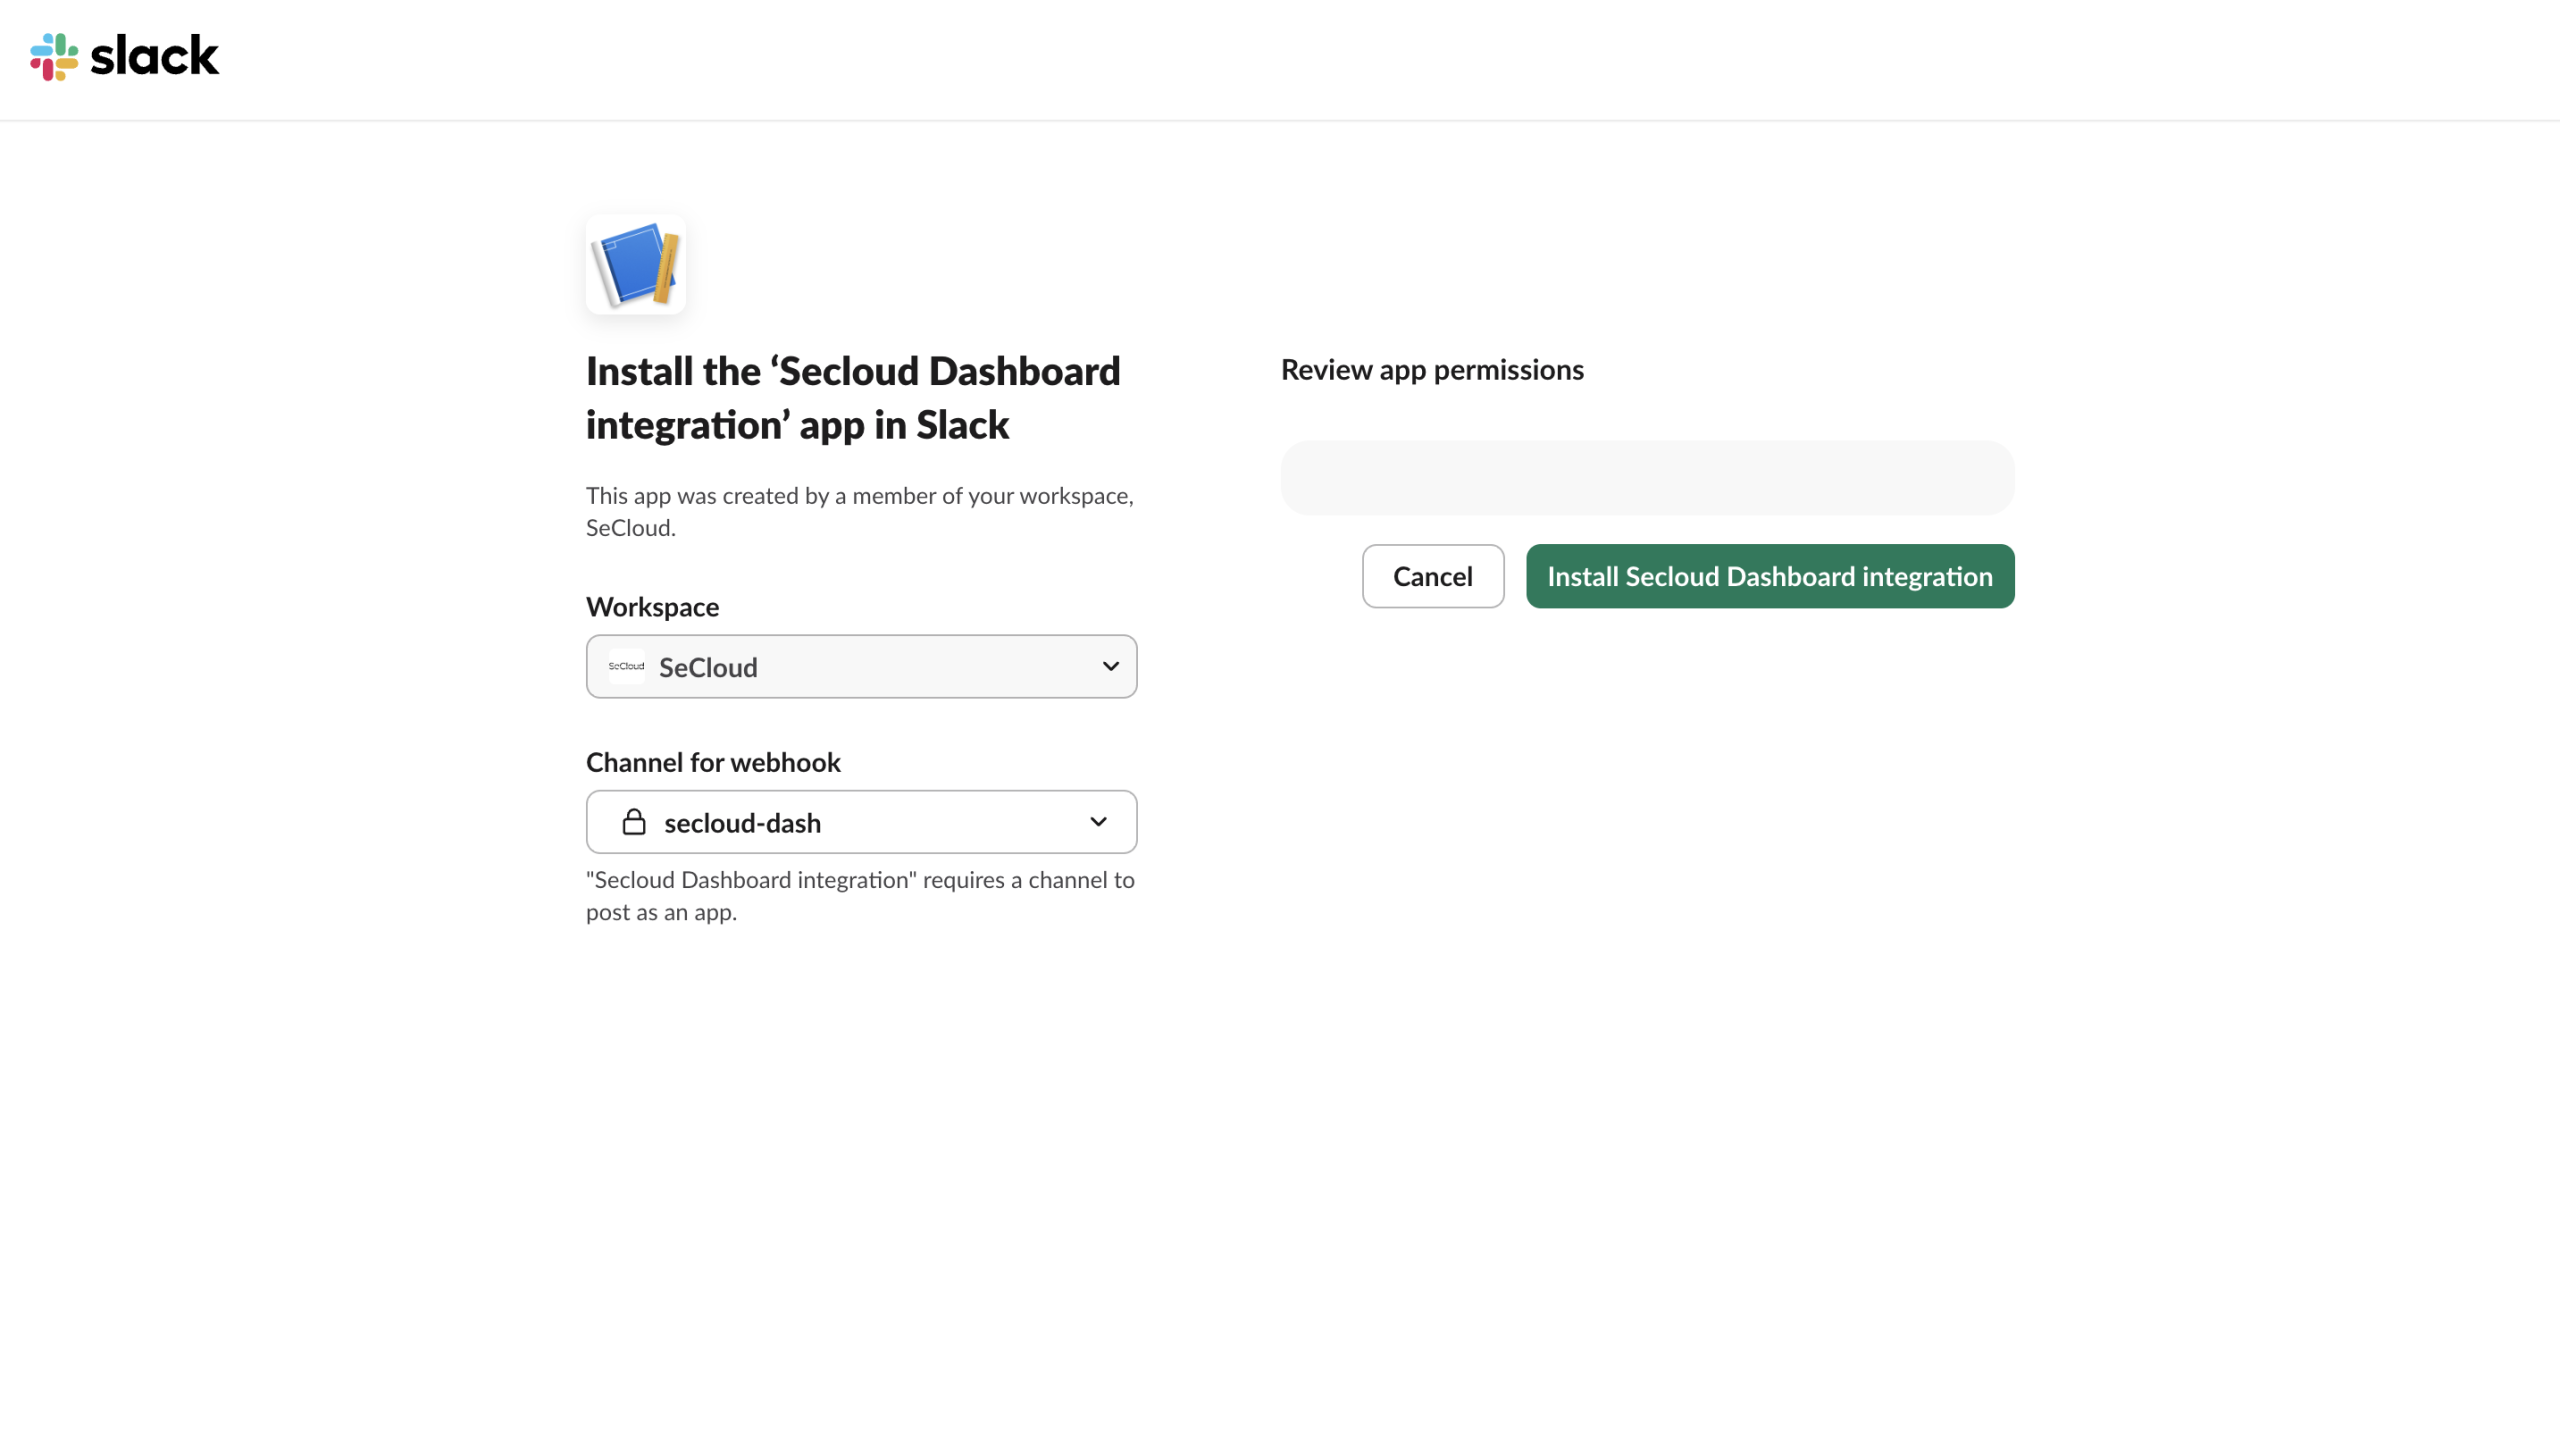Image resolution: width=2560 pixels, height=1433 pixels.
Task: Click the Slack wordmark in header
Action: 154,56
